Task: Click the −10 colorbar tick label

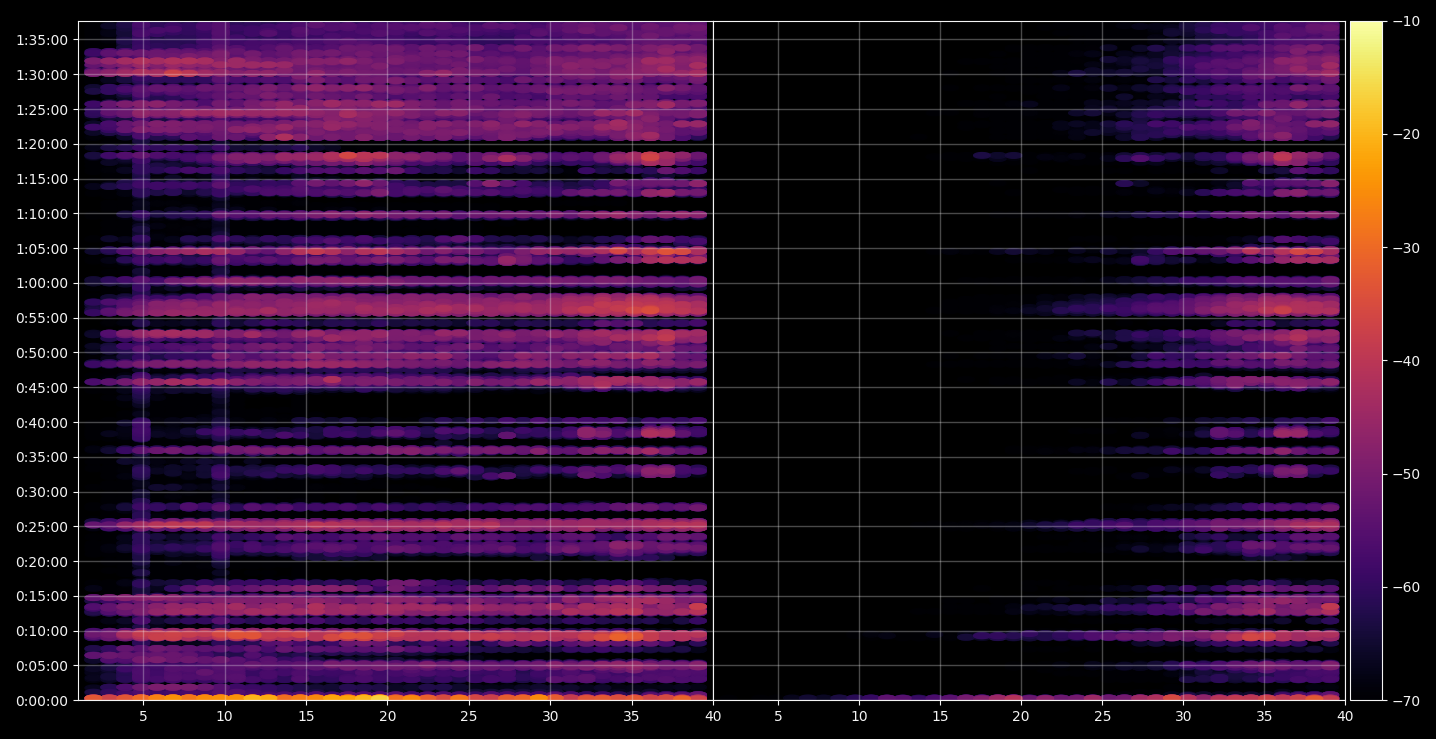Action: point(1405,22)
